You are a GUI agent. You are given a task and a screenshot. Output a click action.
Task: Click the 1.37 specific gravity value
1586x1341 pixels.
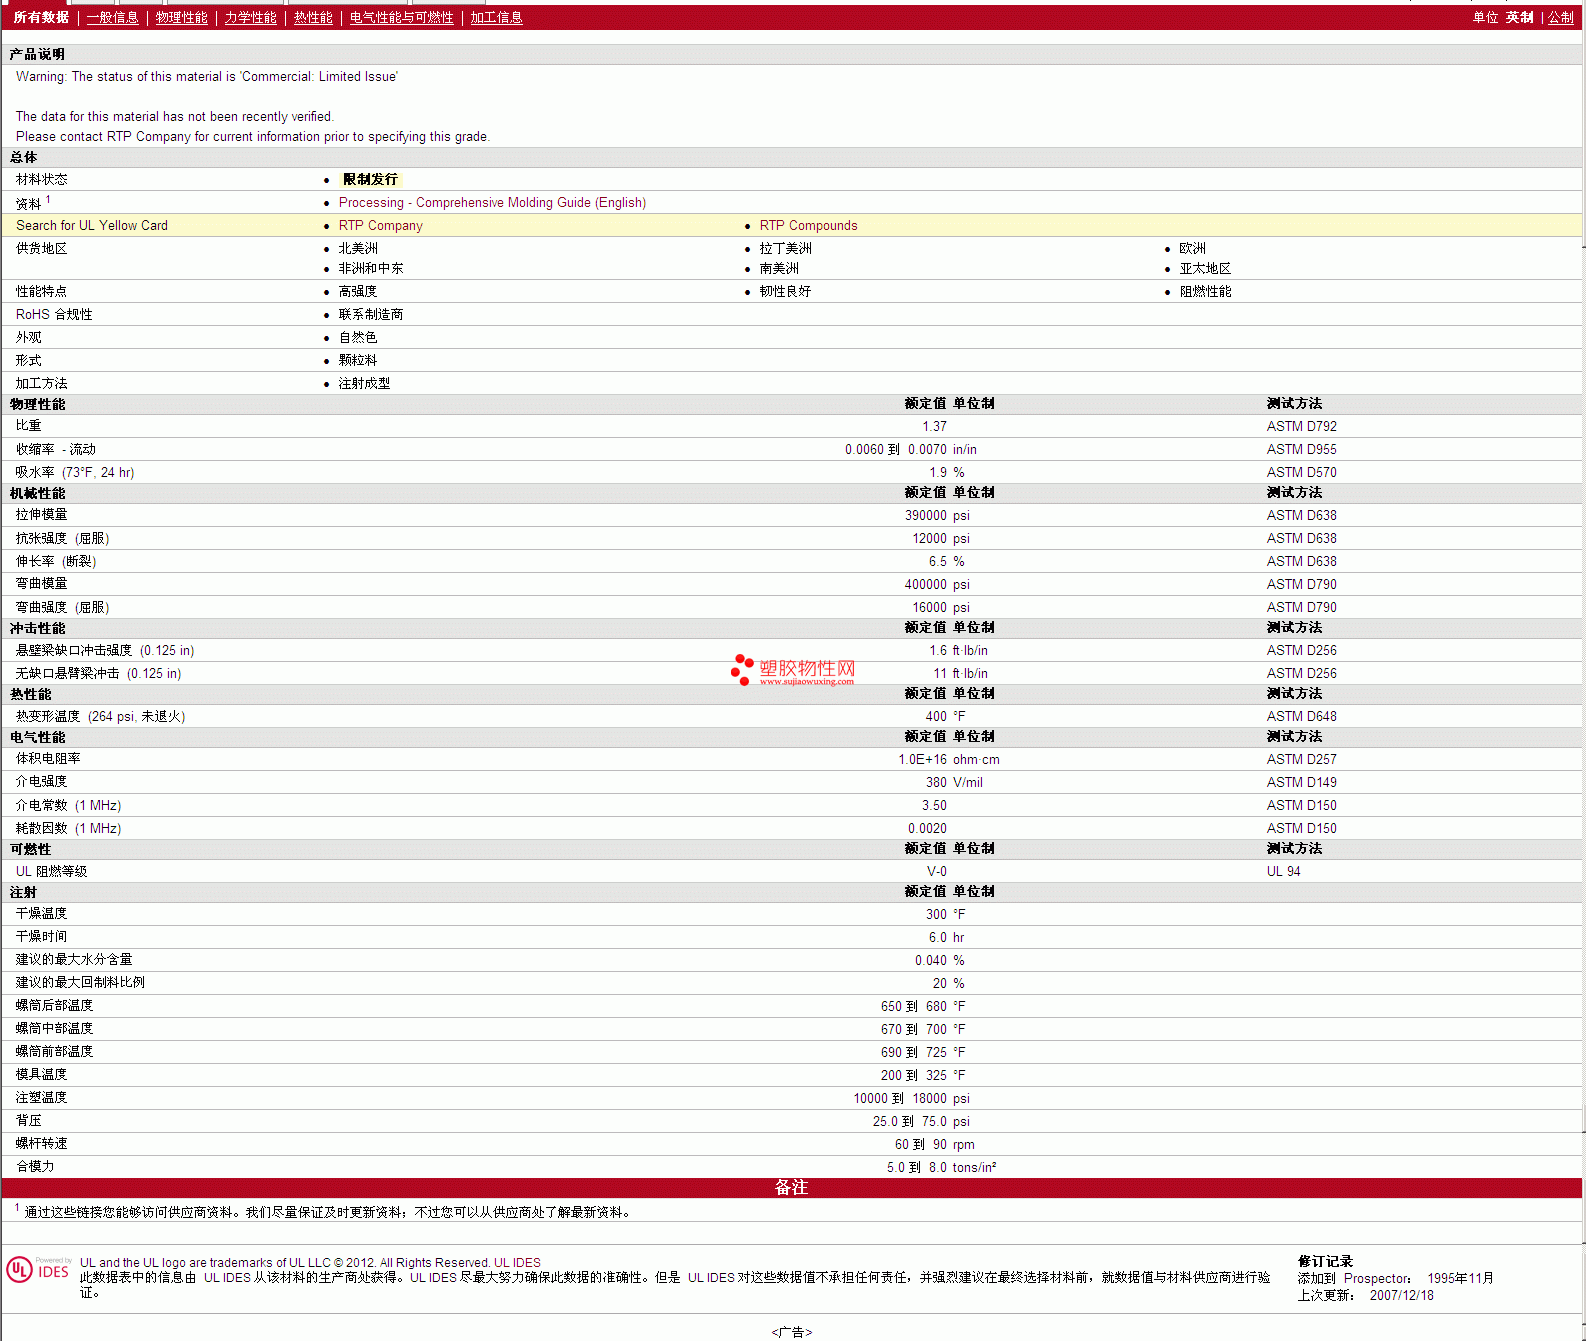coord(934,426)
